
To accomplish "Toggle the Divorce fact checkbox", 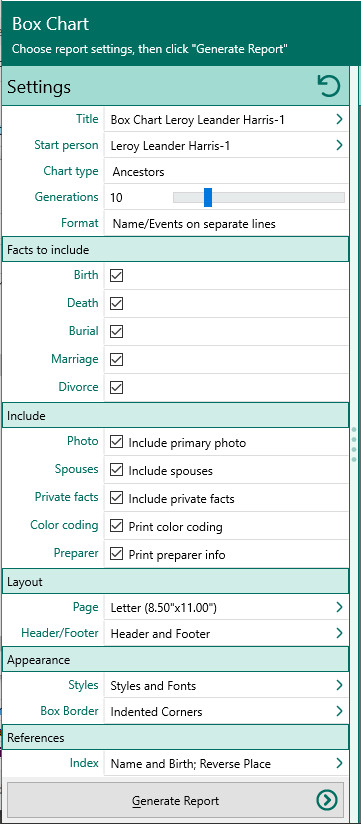I will (116, 387).
